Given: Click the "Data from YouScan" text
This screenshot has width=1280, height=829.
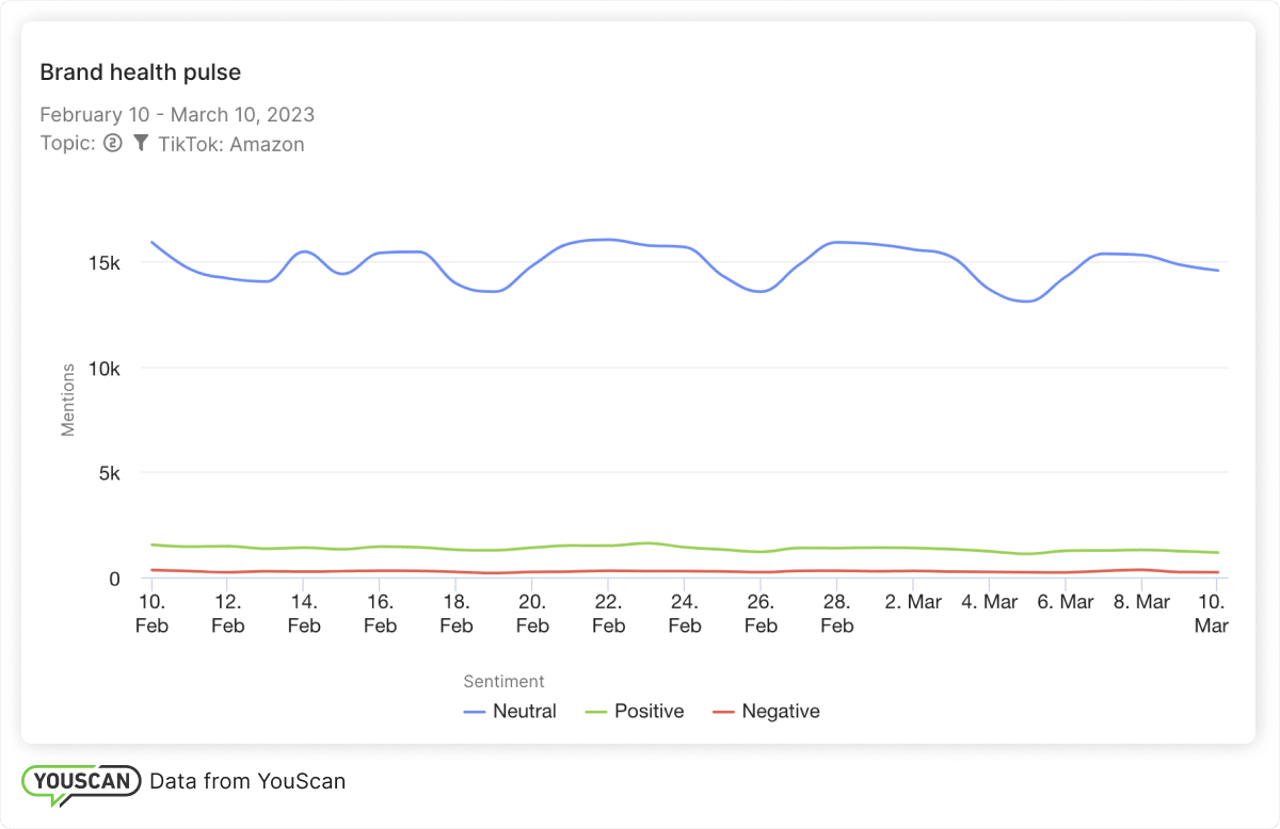Looking at the screenshot, I should [x=247, y=782].
